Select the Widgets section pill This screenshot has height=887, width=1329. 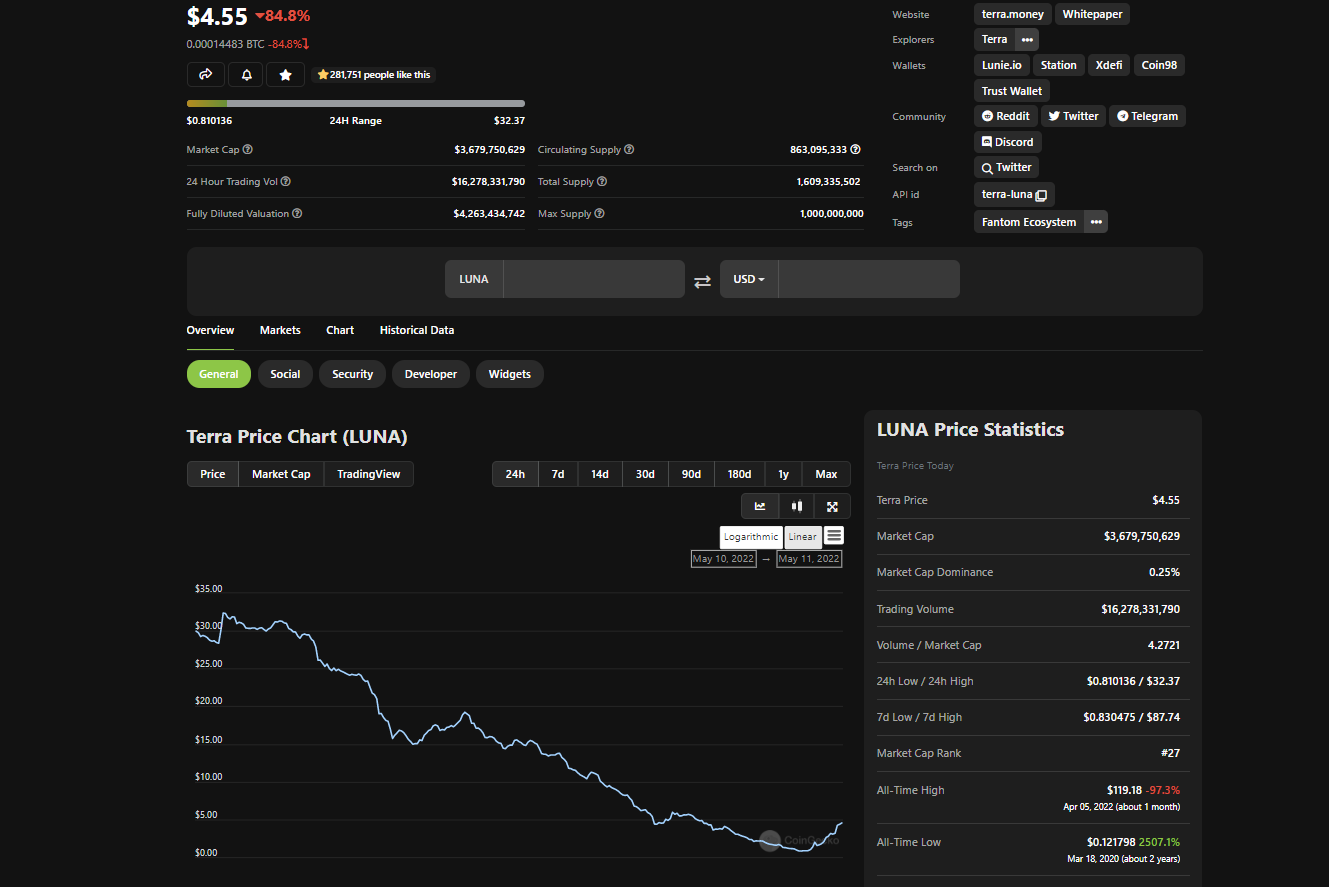pos(510,374)
